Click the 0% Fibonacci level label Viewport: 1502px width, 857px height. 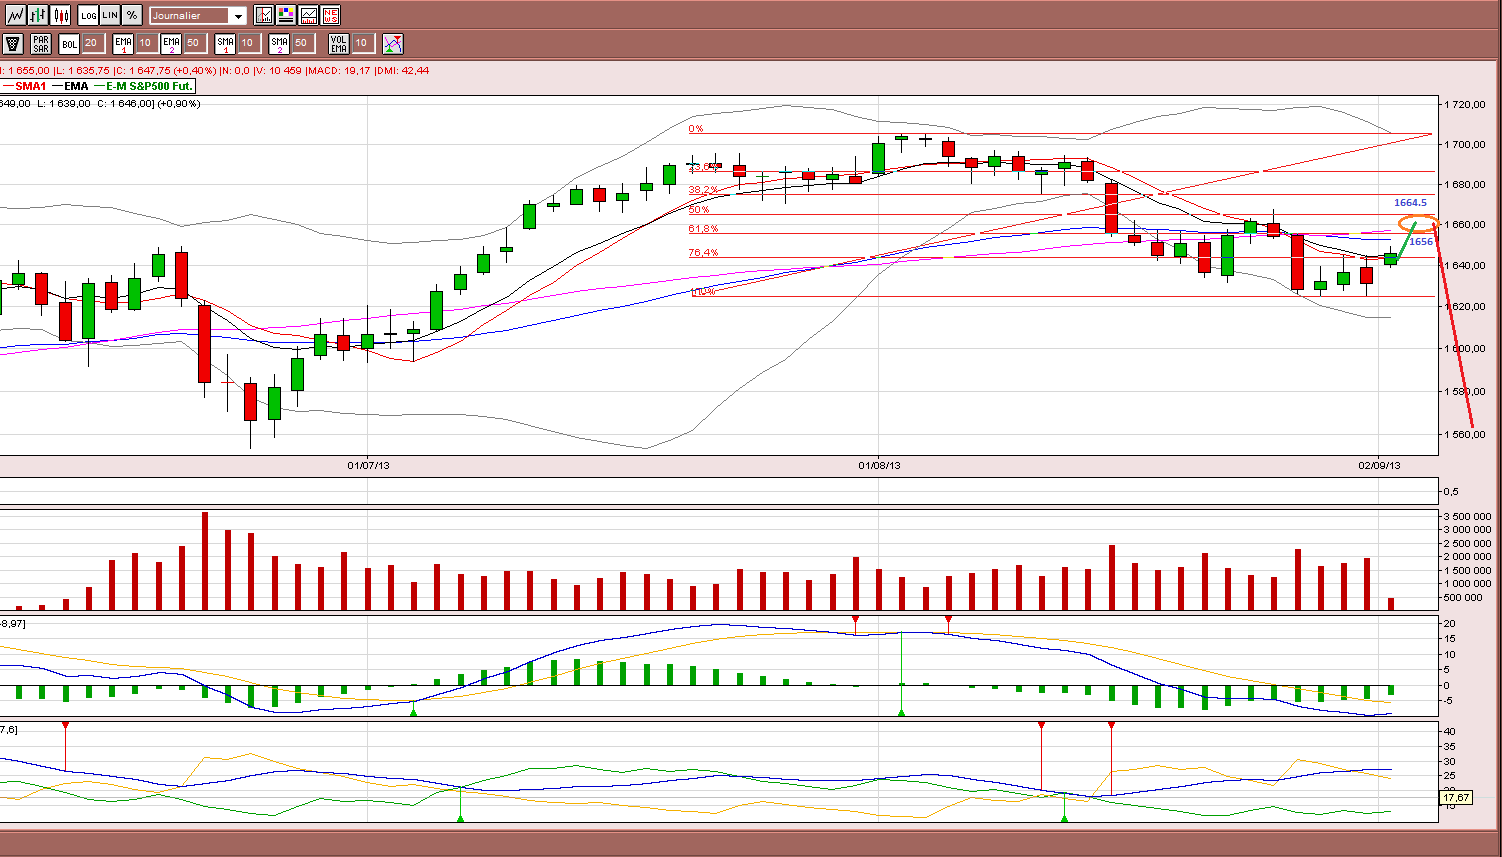click(x=696, y=129)
